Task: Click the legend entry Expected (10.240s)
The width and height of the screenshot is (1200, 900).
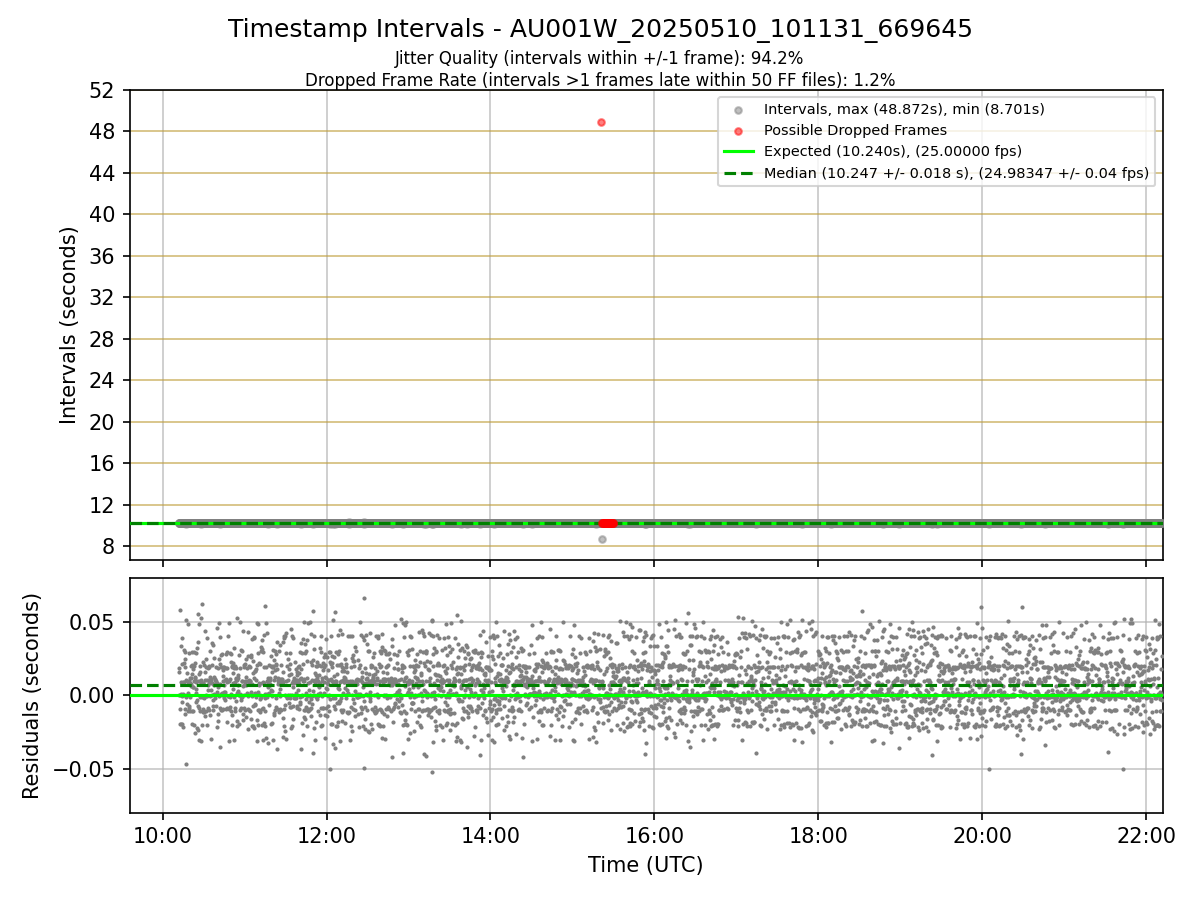Action: pos(893,151)
